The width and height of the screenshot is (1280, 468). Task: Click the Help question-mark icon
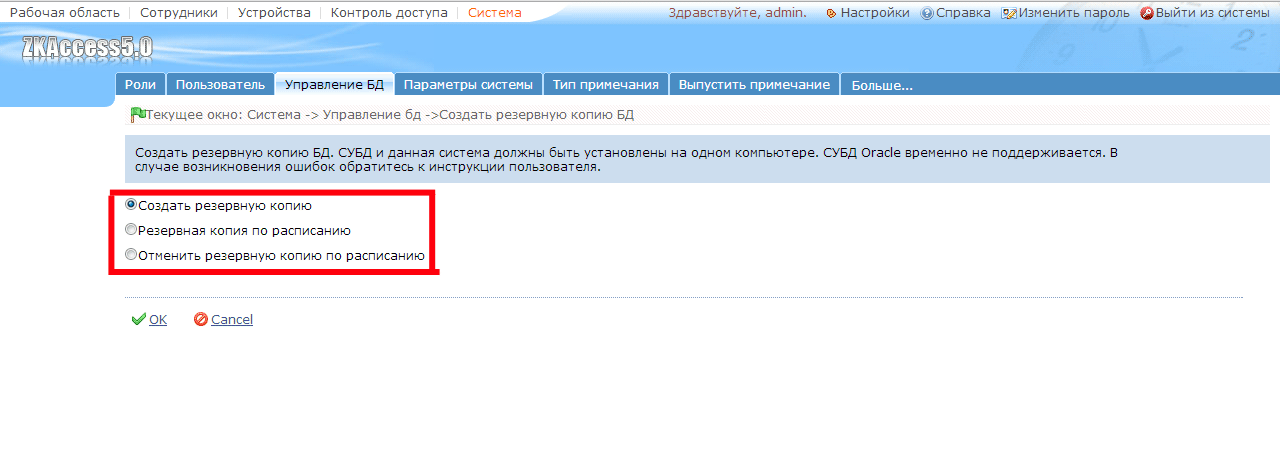927,13
